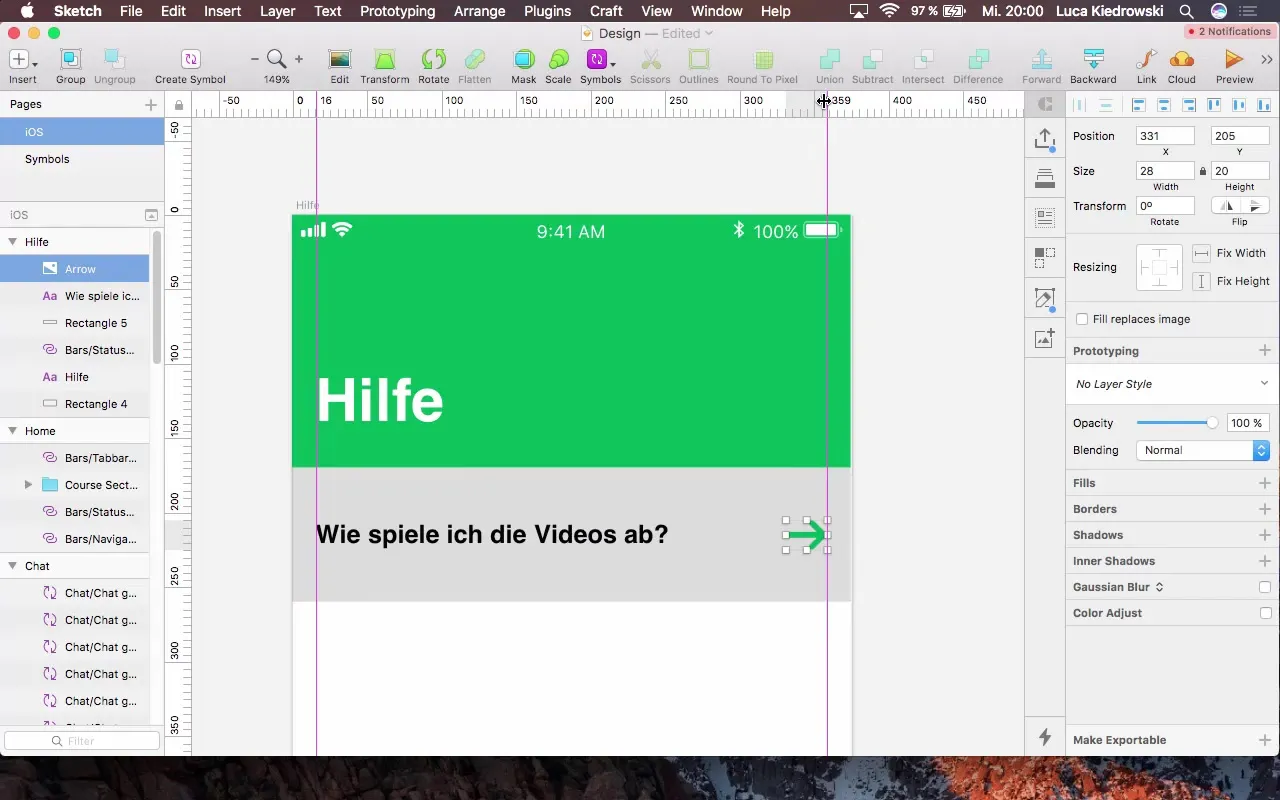This screenshot has height=800, width=1280.
Task: Enable the Color Adjust checkbox
Action: click(1265, 613)
